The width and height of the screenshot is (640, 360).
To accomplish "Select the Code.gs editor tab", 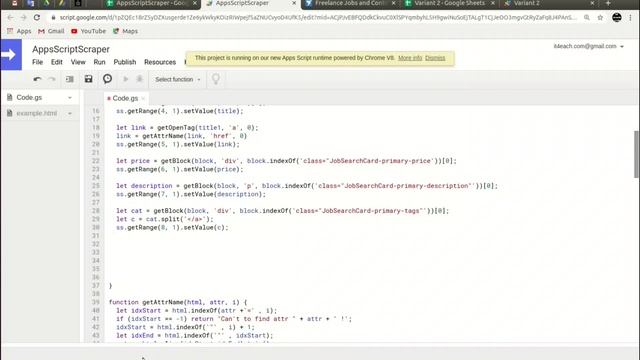I will (x=125, y=98).
